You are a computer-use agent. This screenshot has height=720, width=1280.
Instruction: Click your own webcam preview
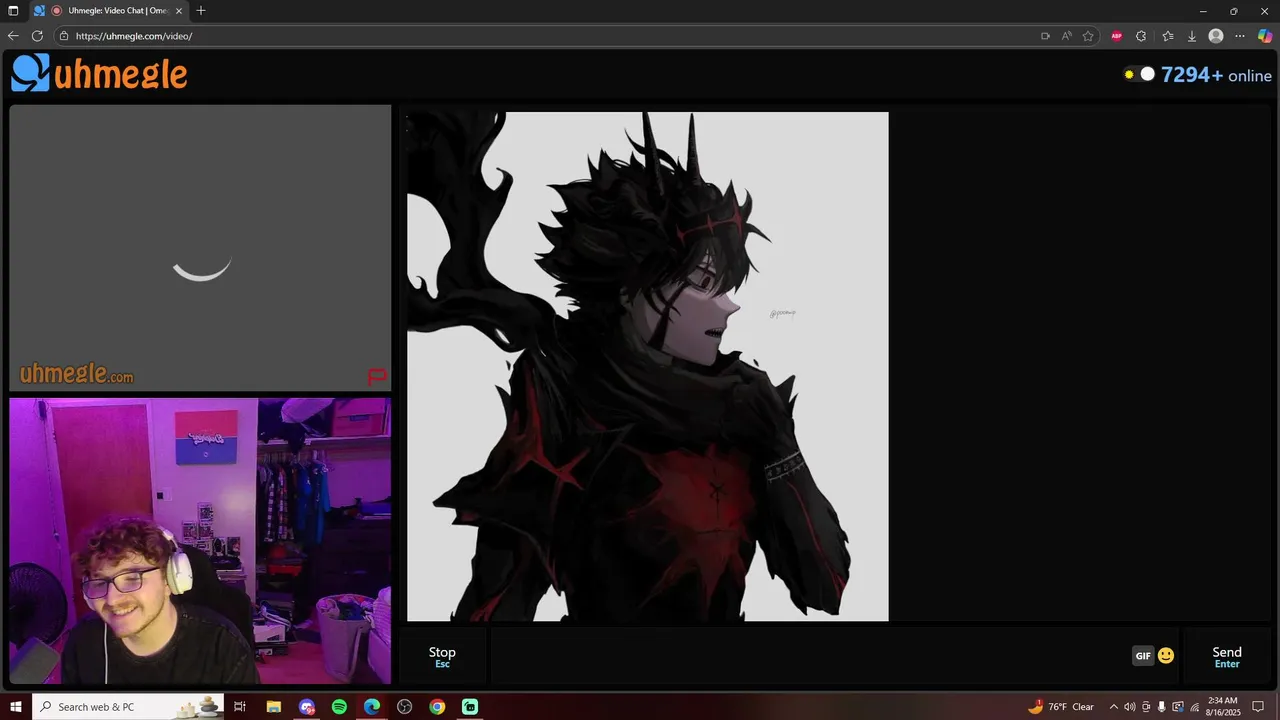coord(200,541)
